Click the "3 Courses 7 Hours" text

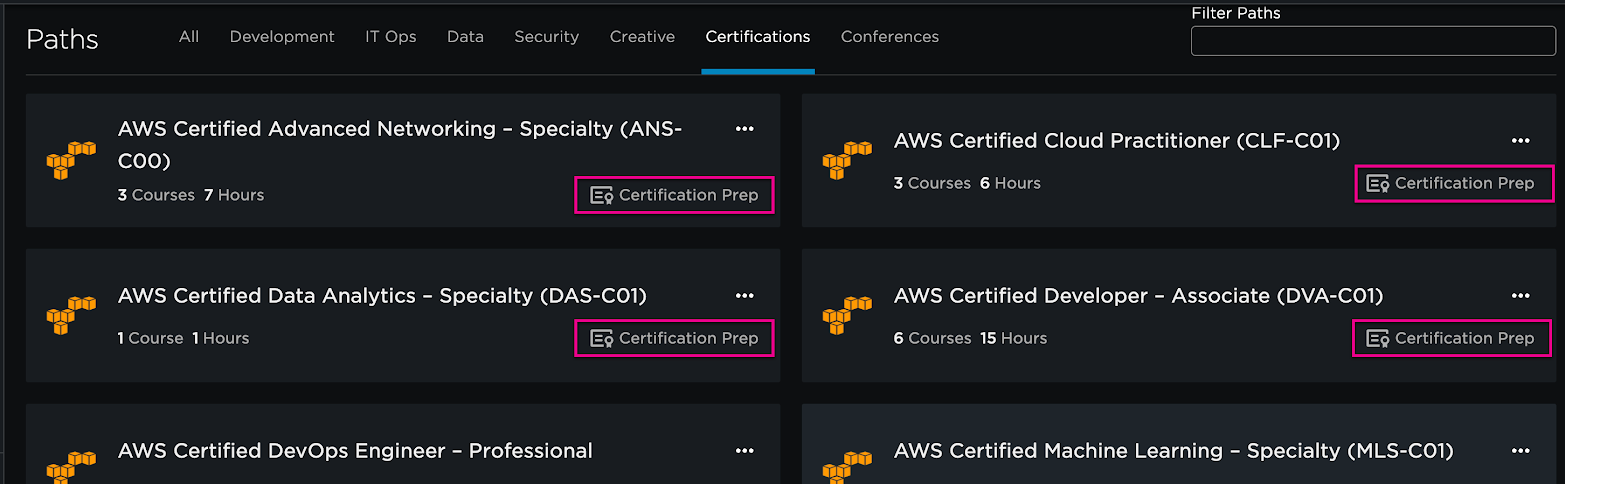point(191,195)
